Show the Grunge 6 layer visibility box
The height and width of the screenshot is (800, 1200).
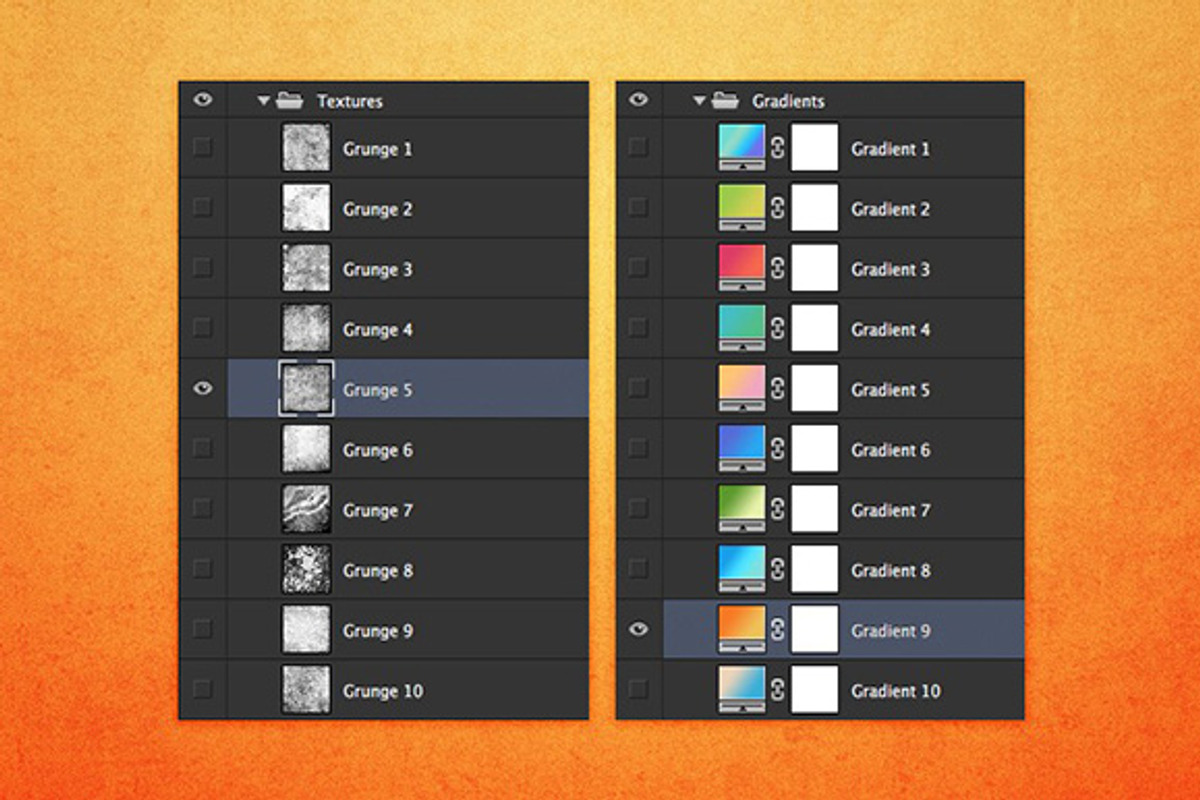pos(203,449)
